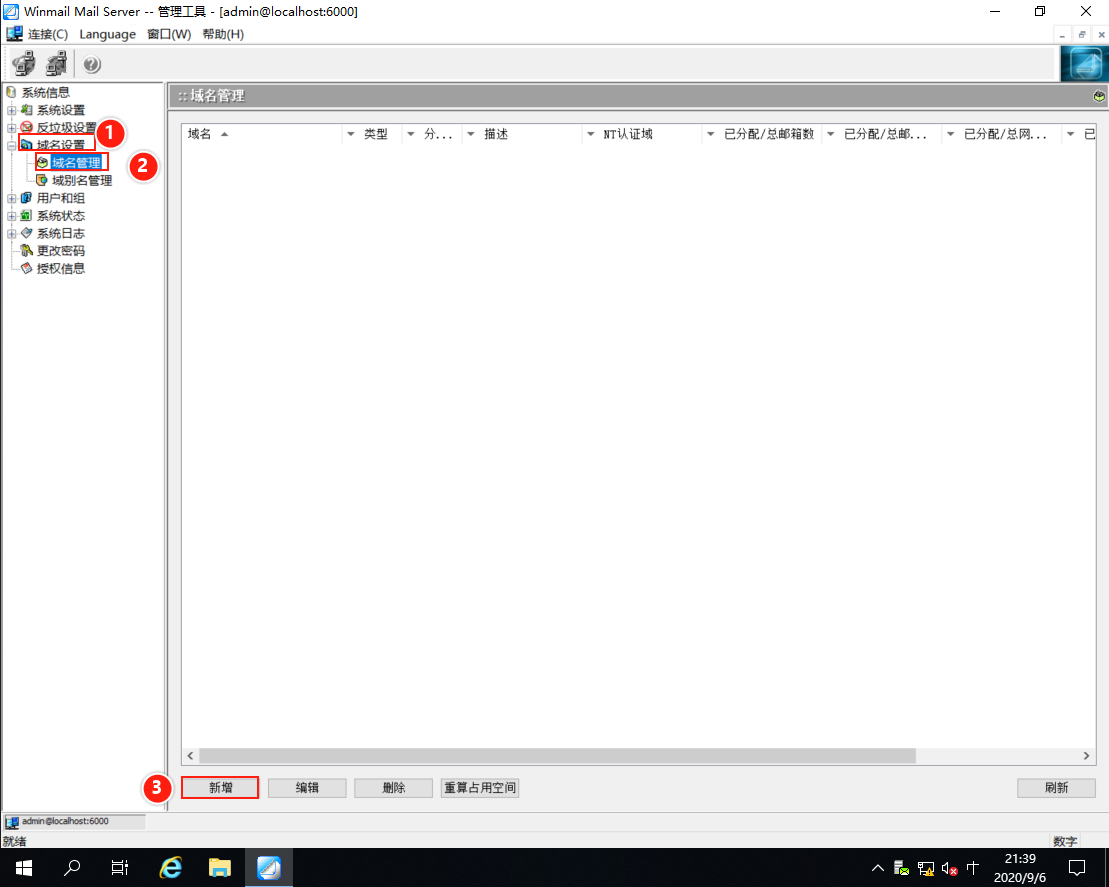Open the Windows Start menu
The image size is (1109, 887).
[x=24, y=867]
